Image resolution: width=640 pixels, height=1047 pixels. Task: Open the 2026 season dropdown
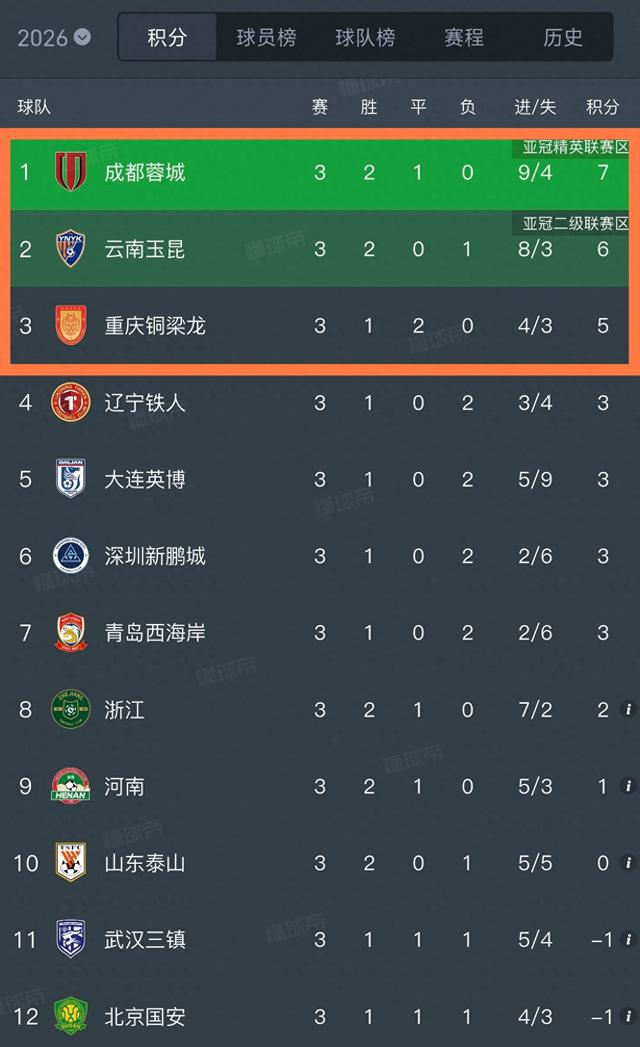[52, 36]
